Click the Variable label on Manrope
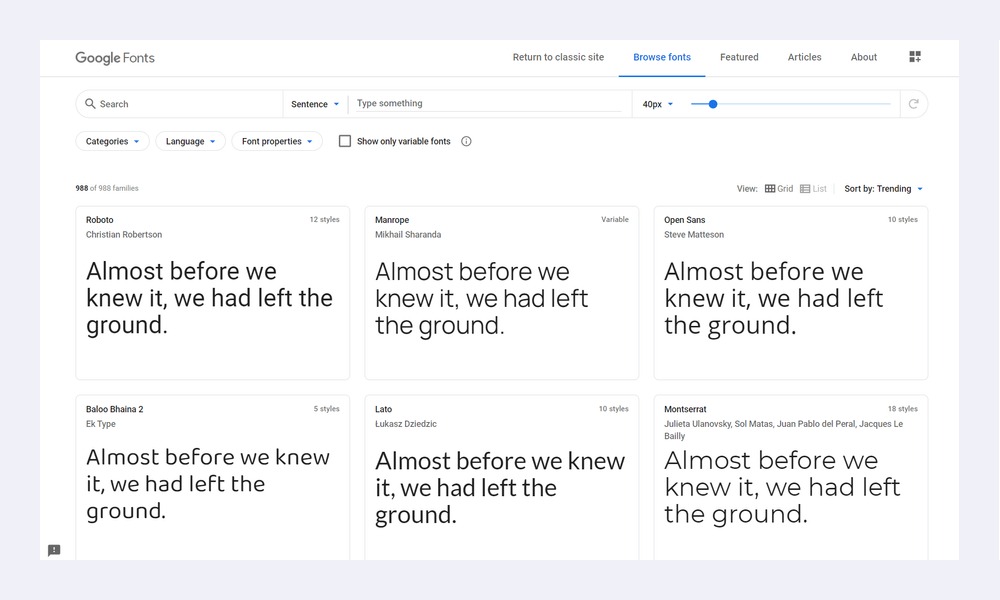The image size is (1000, 600). click(615, 219)
